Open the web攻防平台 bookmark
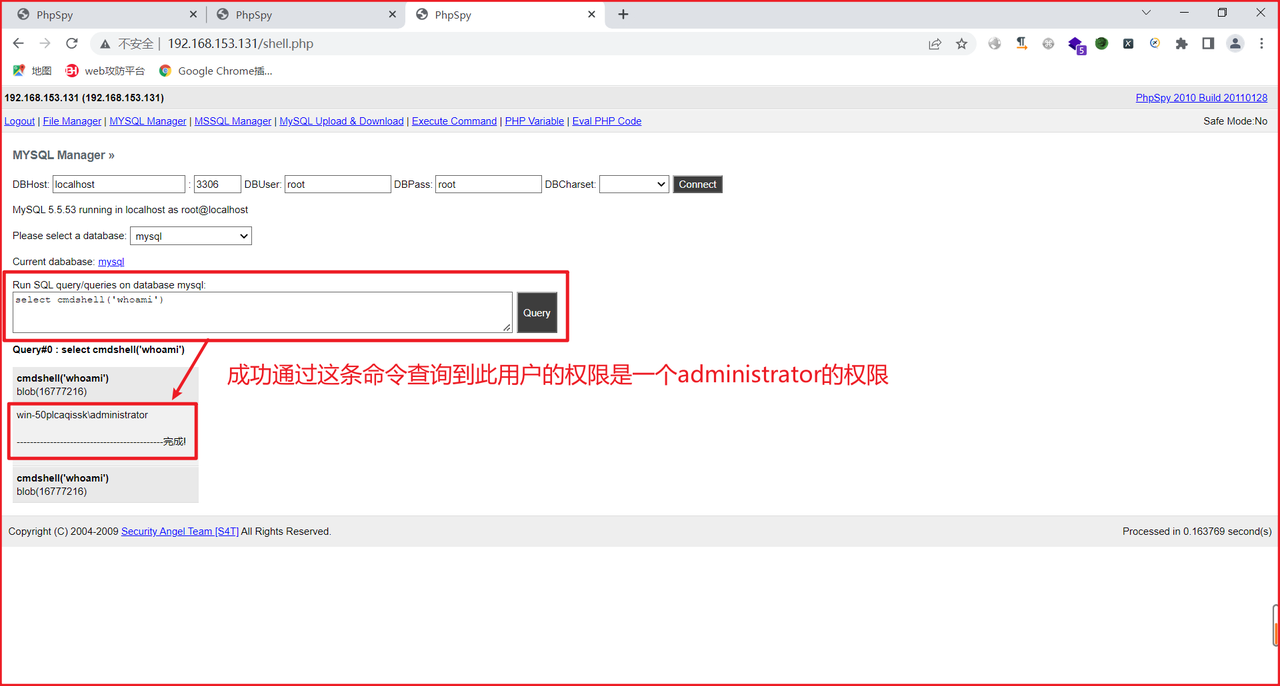The height and width of the screenshot is (686, 1280). click(x=105, y=71)
